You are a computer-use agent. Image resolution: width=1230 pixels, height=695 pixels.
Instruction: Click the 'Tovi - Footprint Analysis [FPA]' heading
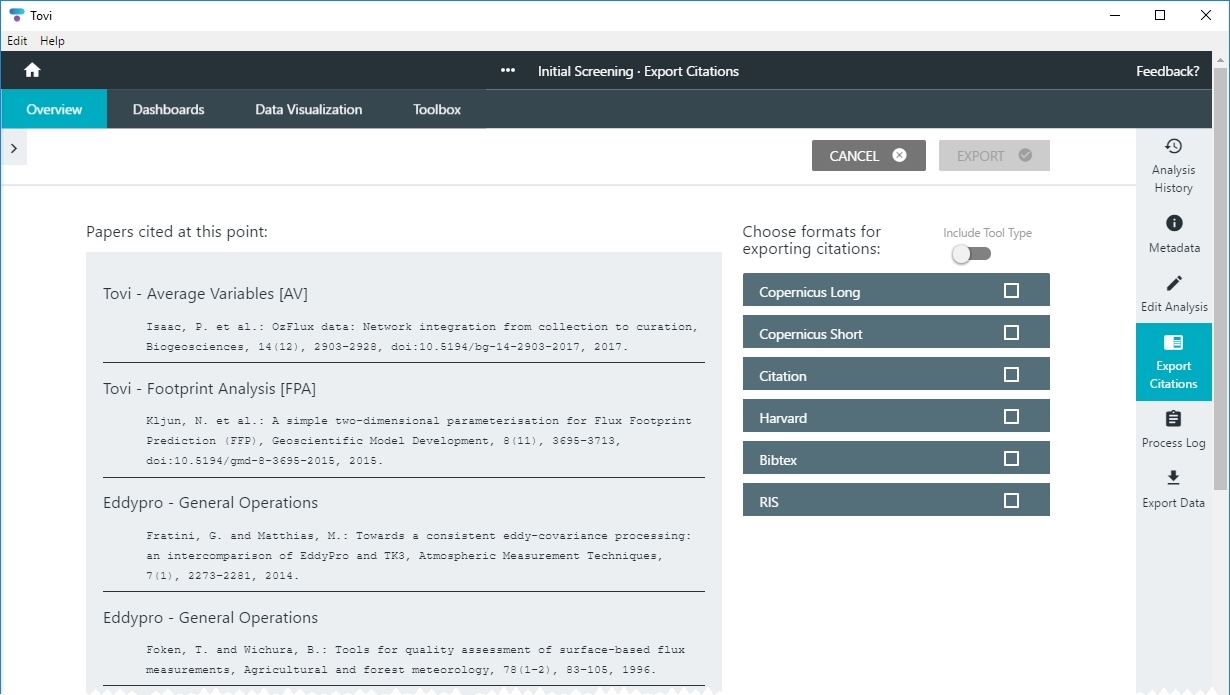coord(209,388)
